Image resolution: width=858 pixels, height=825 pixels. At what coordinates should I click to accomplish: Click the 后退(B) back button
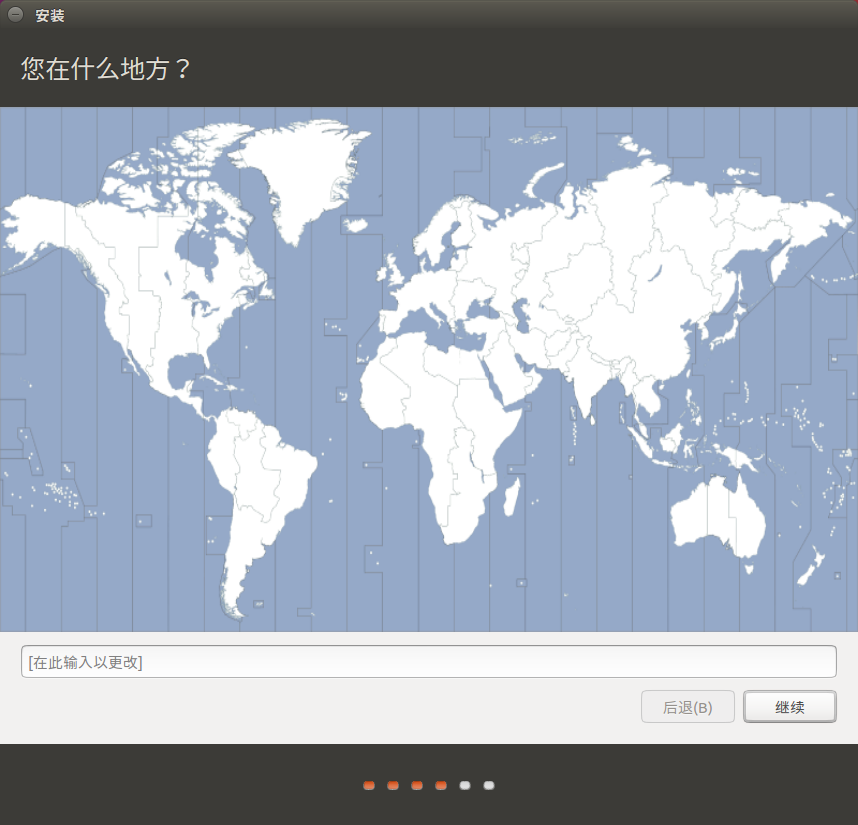click(687, 707)
